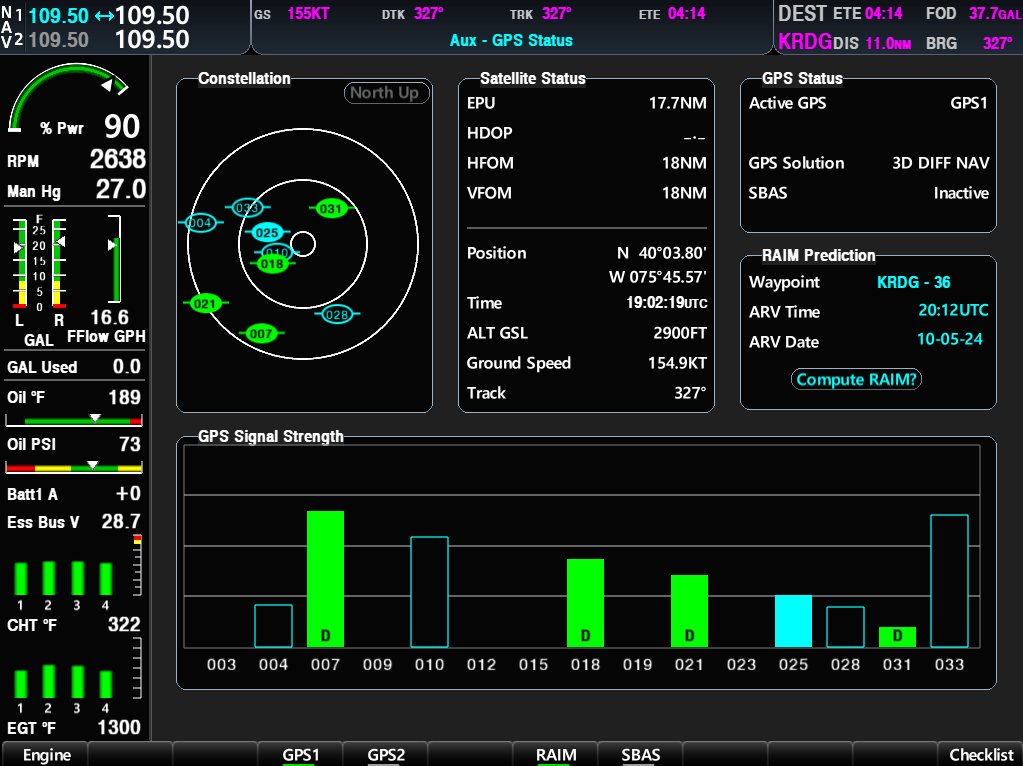Click satellite 031 in constellation view
1023x766 pixels.
(331, 209)
